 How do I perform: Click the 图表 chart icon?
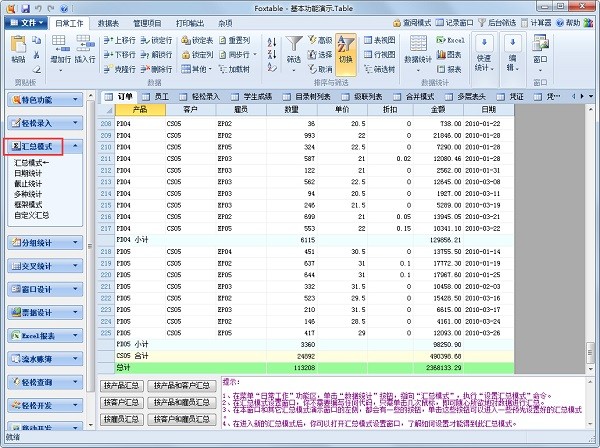coord(451,56)
